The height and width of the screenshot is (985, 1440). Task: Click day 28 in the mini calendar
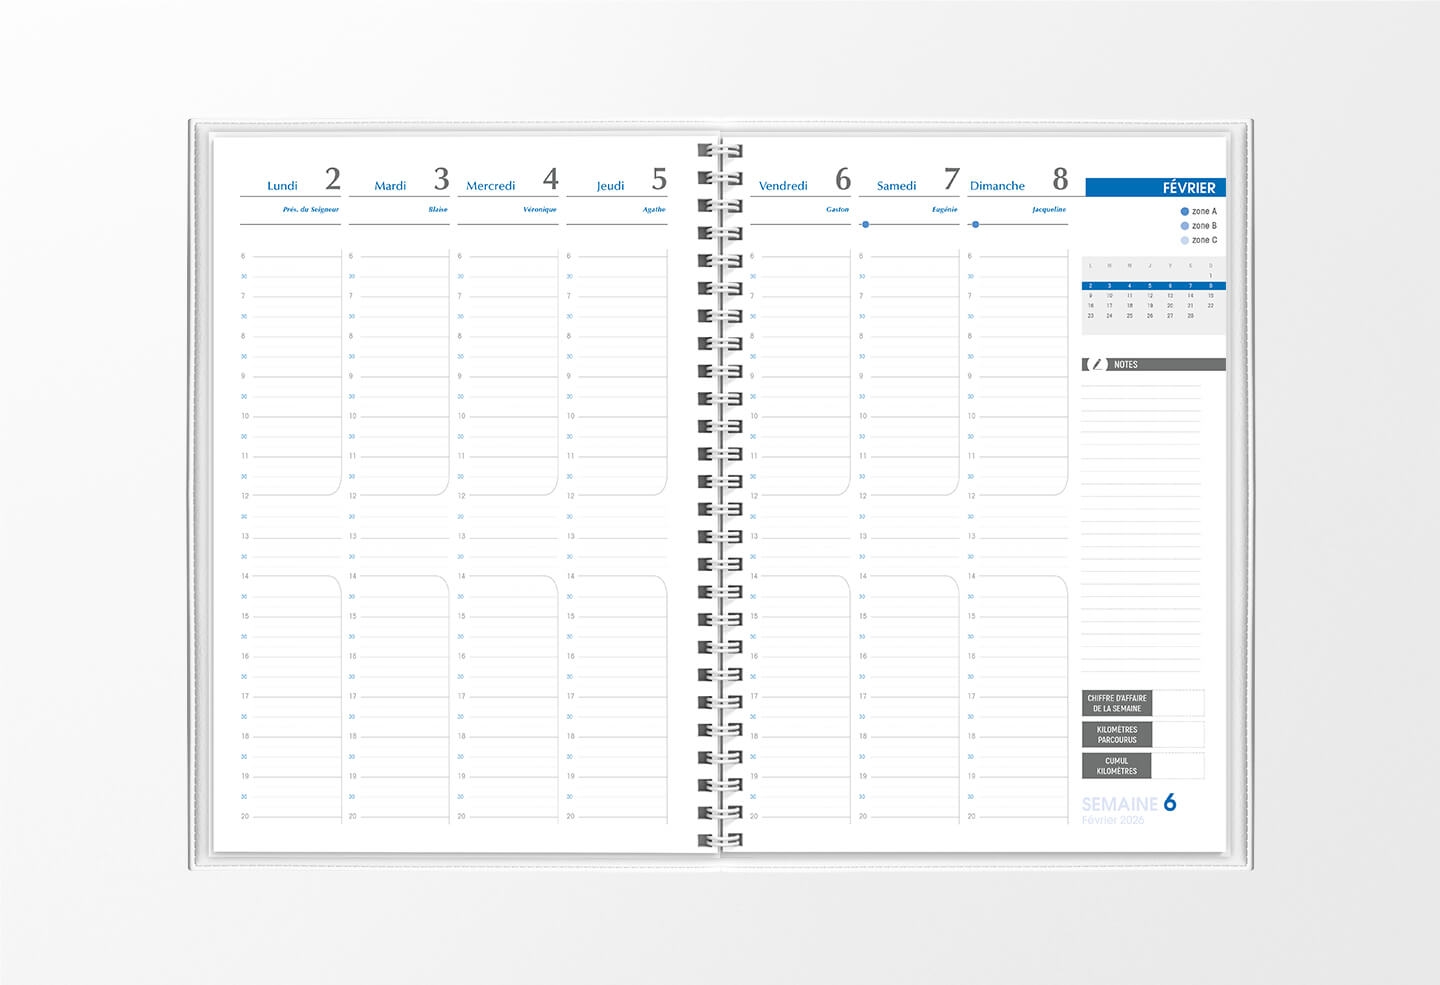1190,316
